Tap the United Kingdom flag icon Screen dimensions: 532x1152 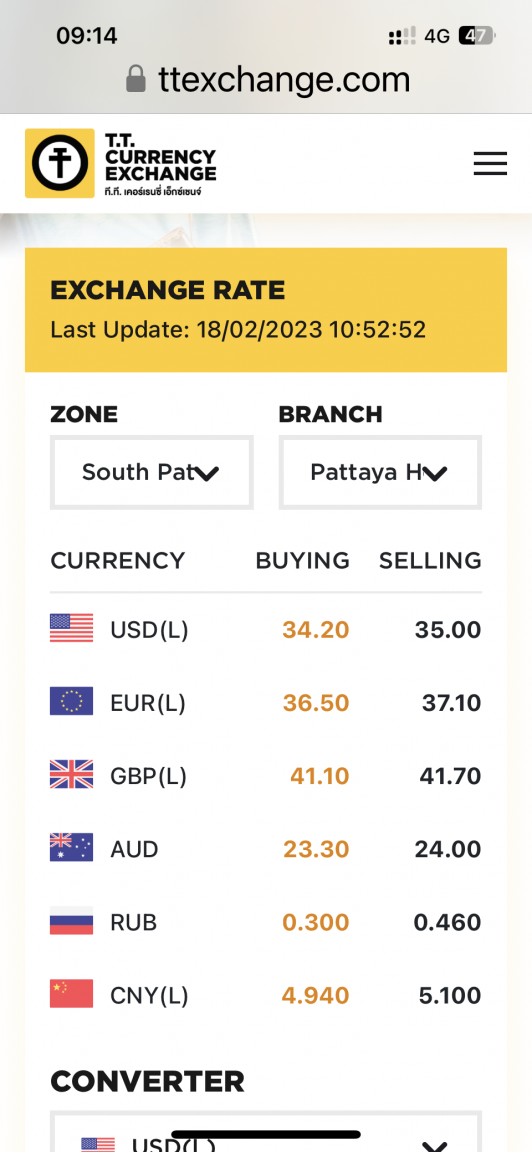(71, 775)
